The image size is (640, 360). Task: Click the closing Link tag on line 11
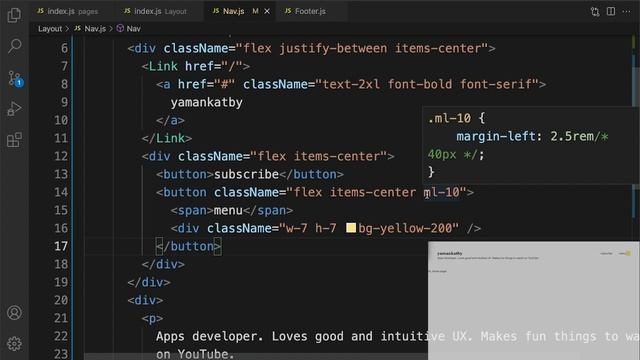(x=167, y=138)
